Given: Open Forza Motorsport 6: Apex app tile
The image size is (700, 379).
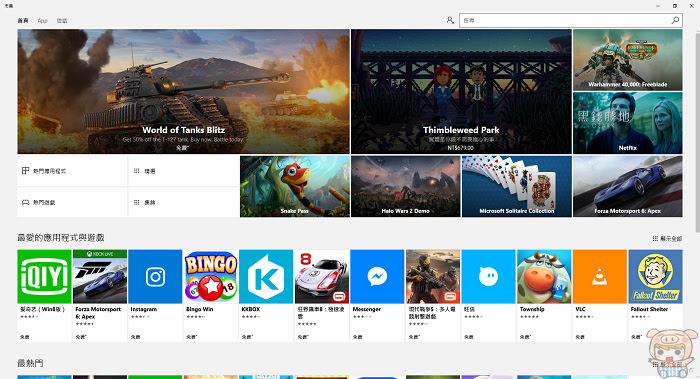Looking at the screenshot, I should pos(100,295).
